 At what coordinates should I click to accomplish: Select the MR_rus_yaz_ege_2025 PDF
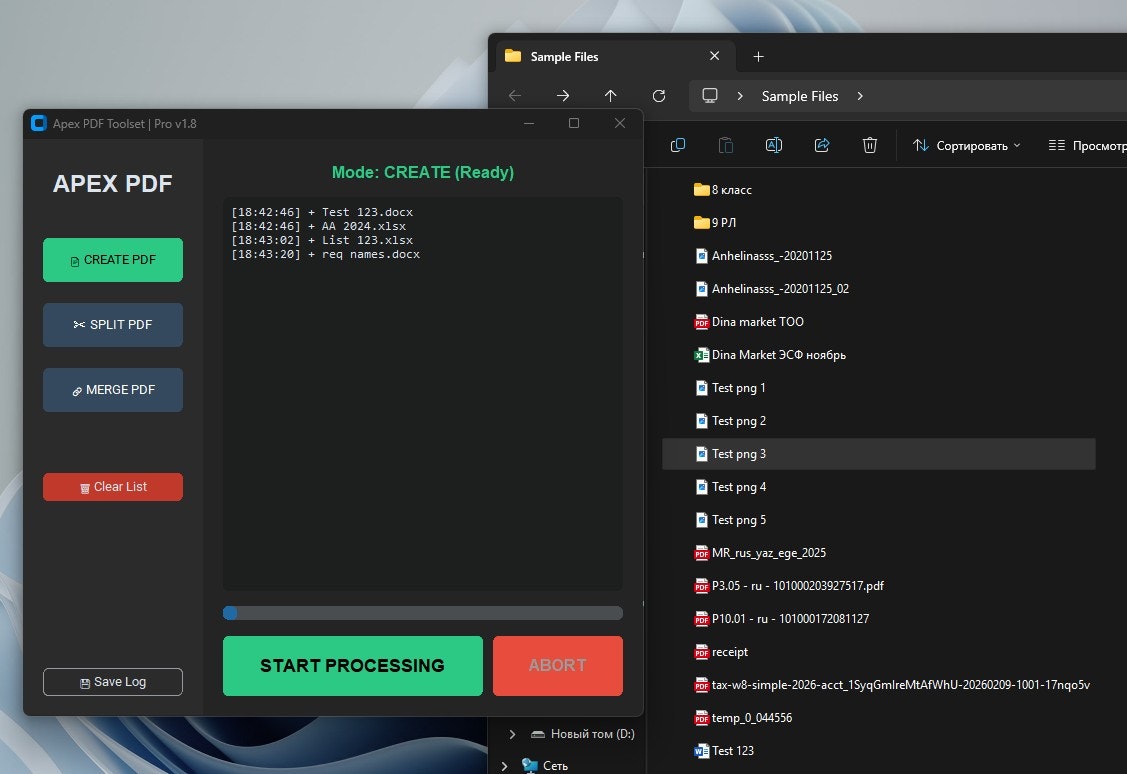(878, 553)
